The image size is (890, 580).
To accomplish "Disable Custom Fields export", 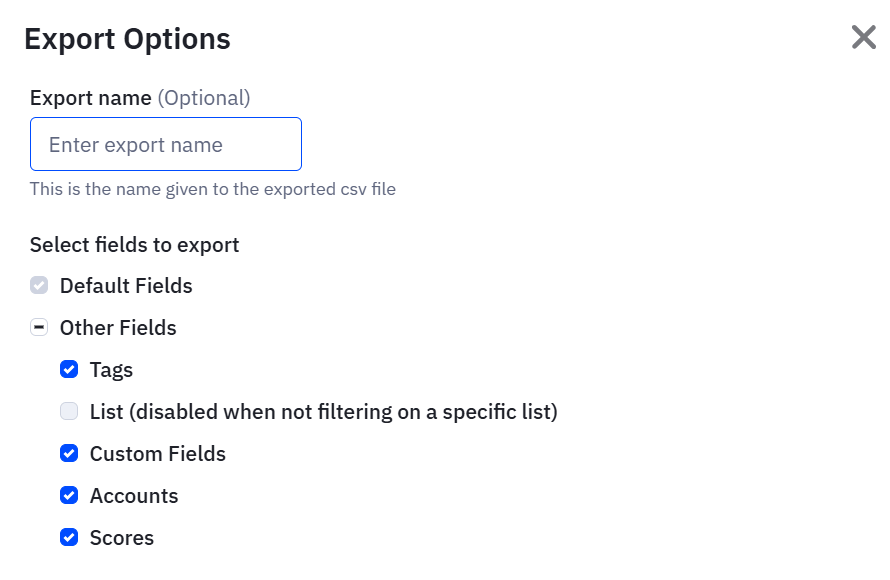I will (68, 453).
